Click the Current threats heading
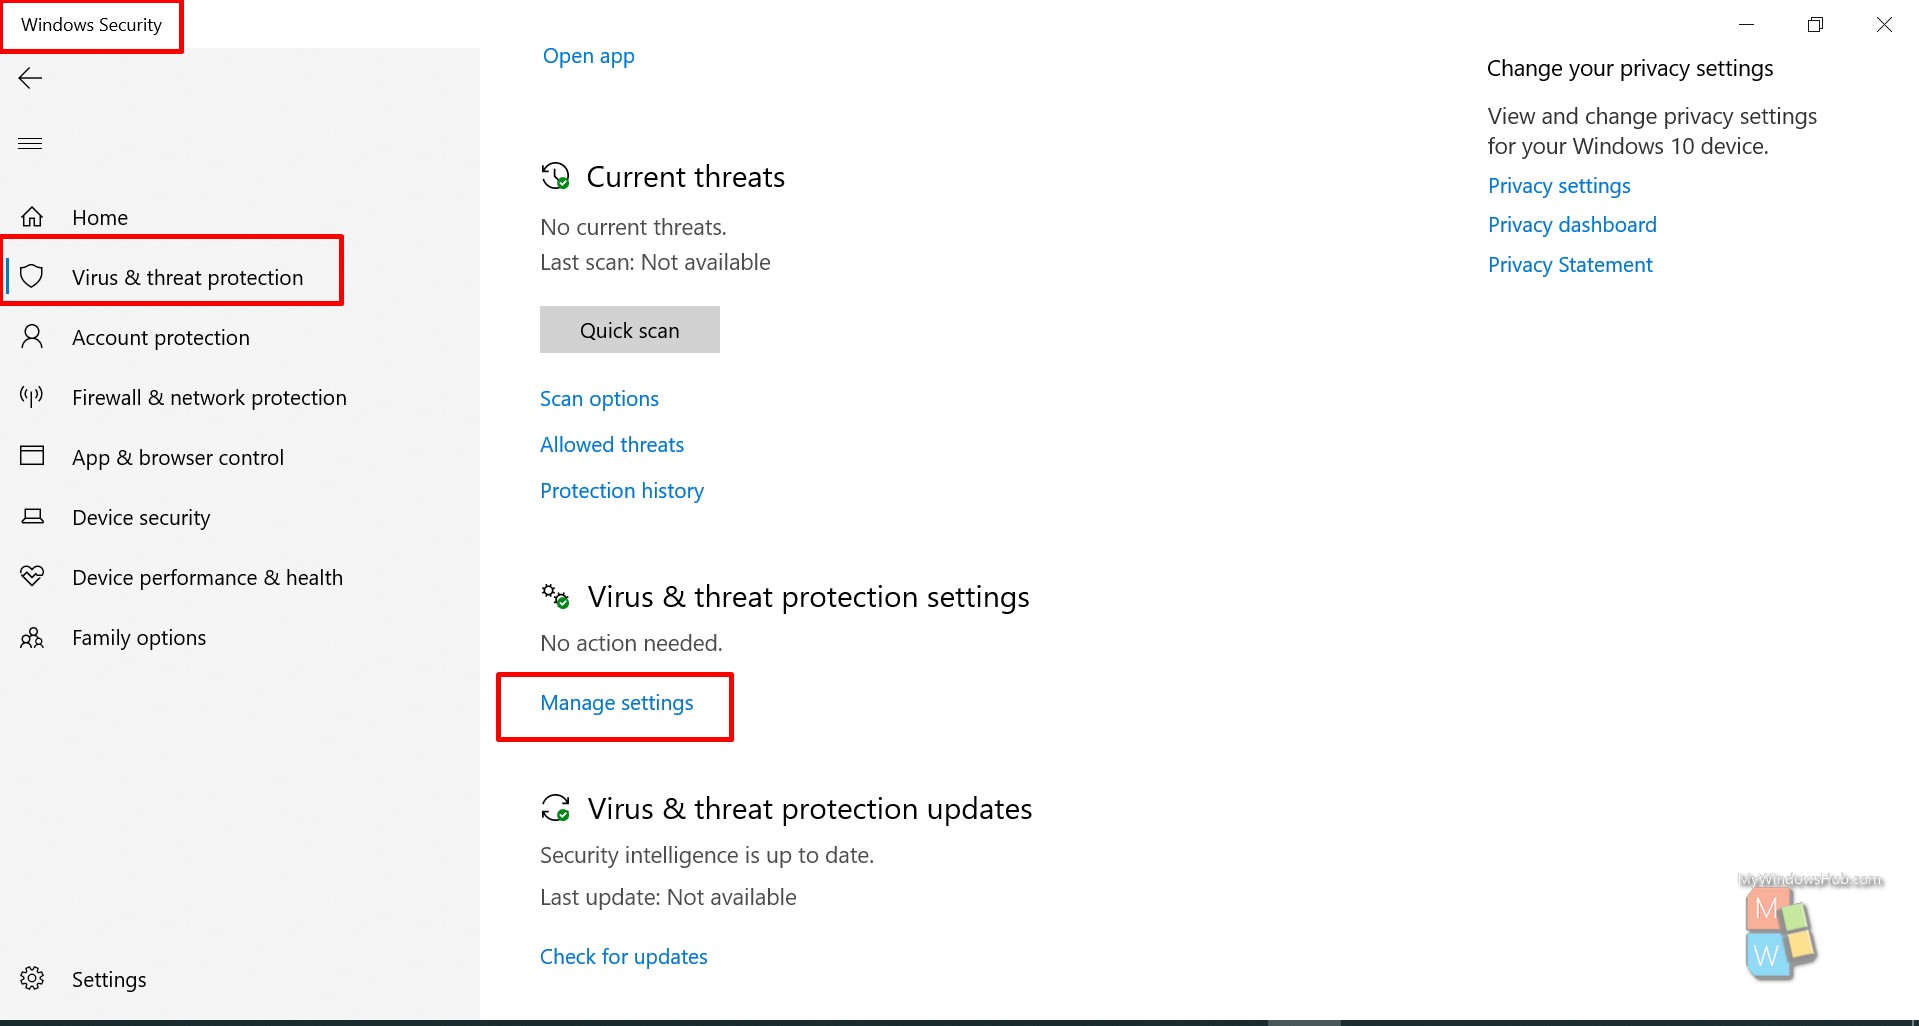This screenshot has height=1026, width=1919. point(686,176)
